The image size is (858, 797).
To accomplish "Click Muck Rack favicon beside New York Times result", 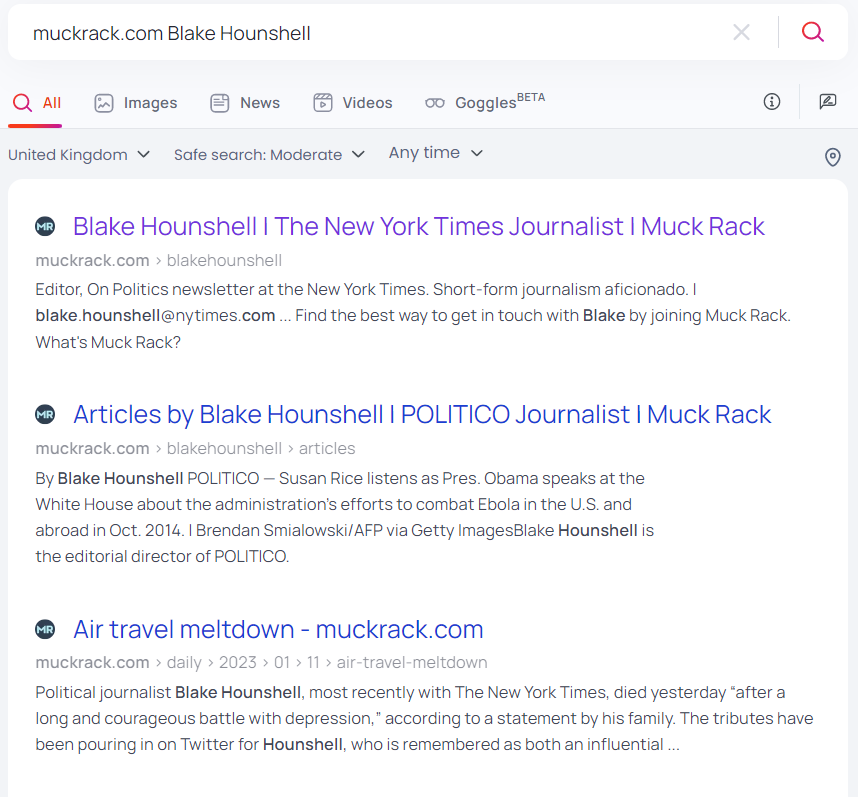I will [x=45, y=226].
